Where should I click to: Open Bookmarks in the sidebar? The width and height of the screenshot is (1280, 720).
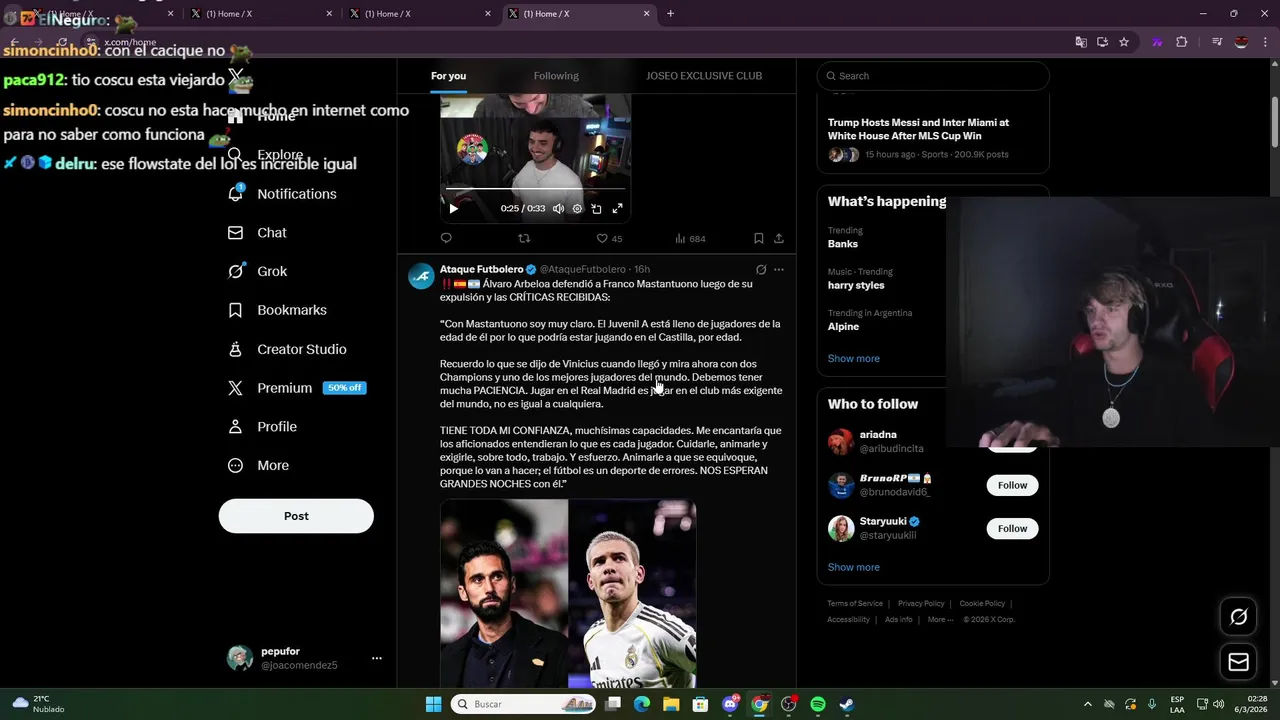click(278, 310)
